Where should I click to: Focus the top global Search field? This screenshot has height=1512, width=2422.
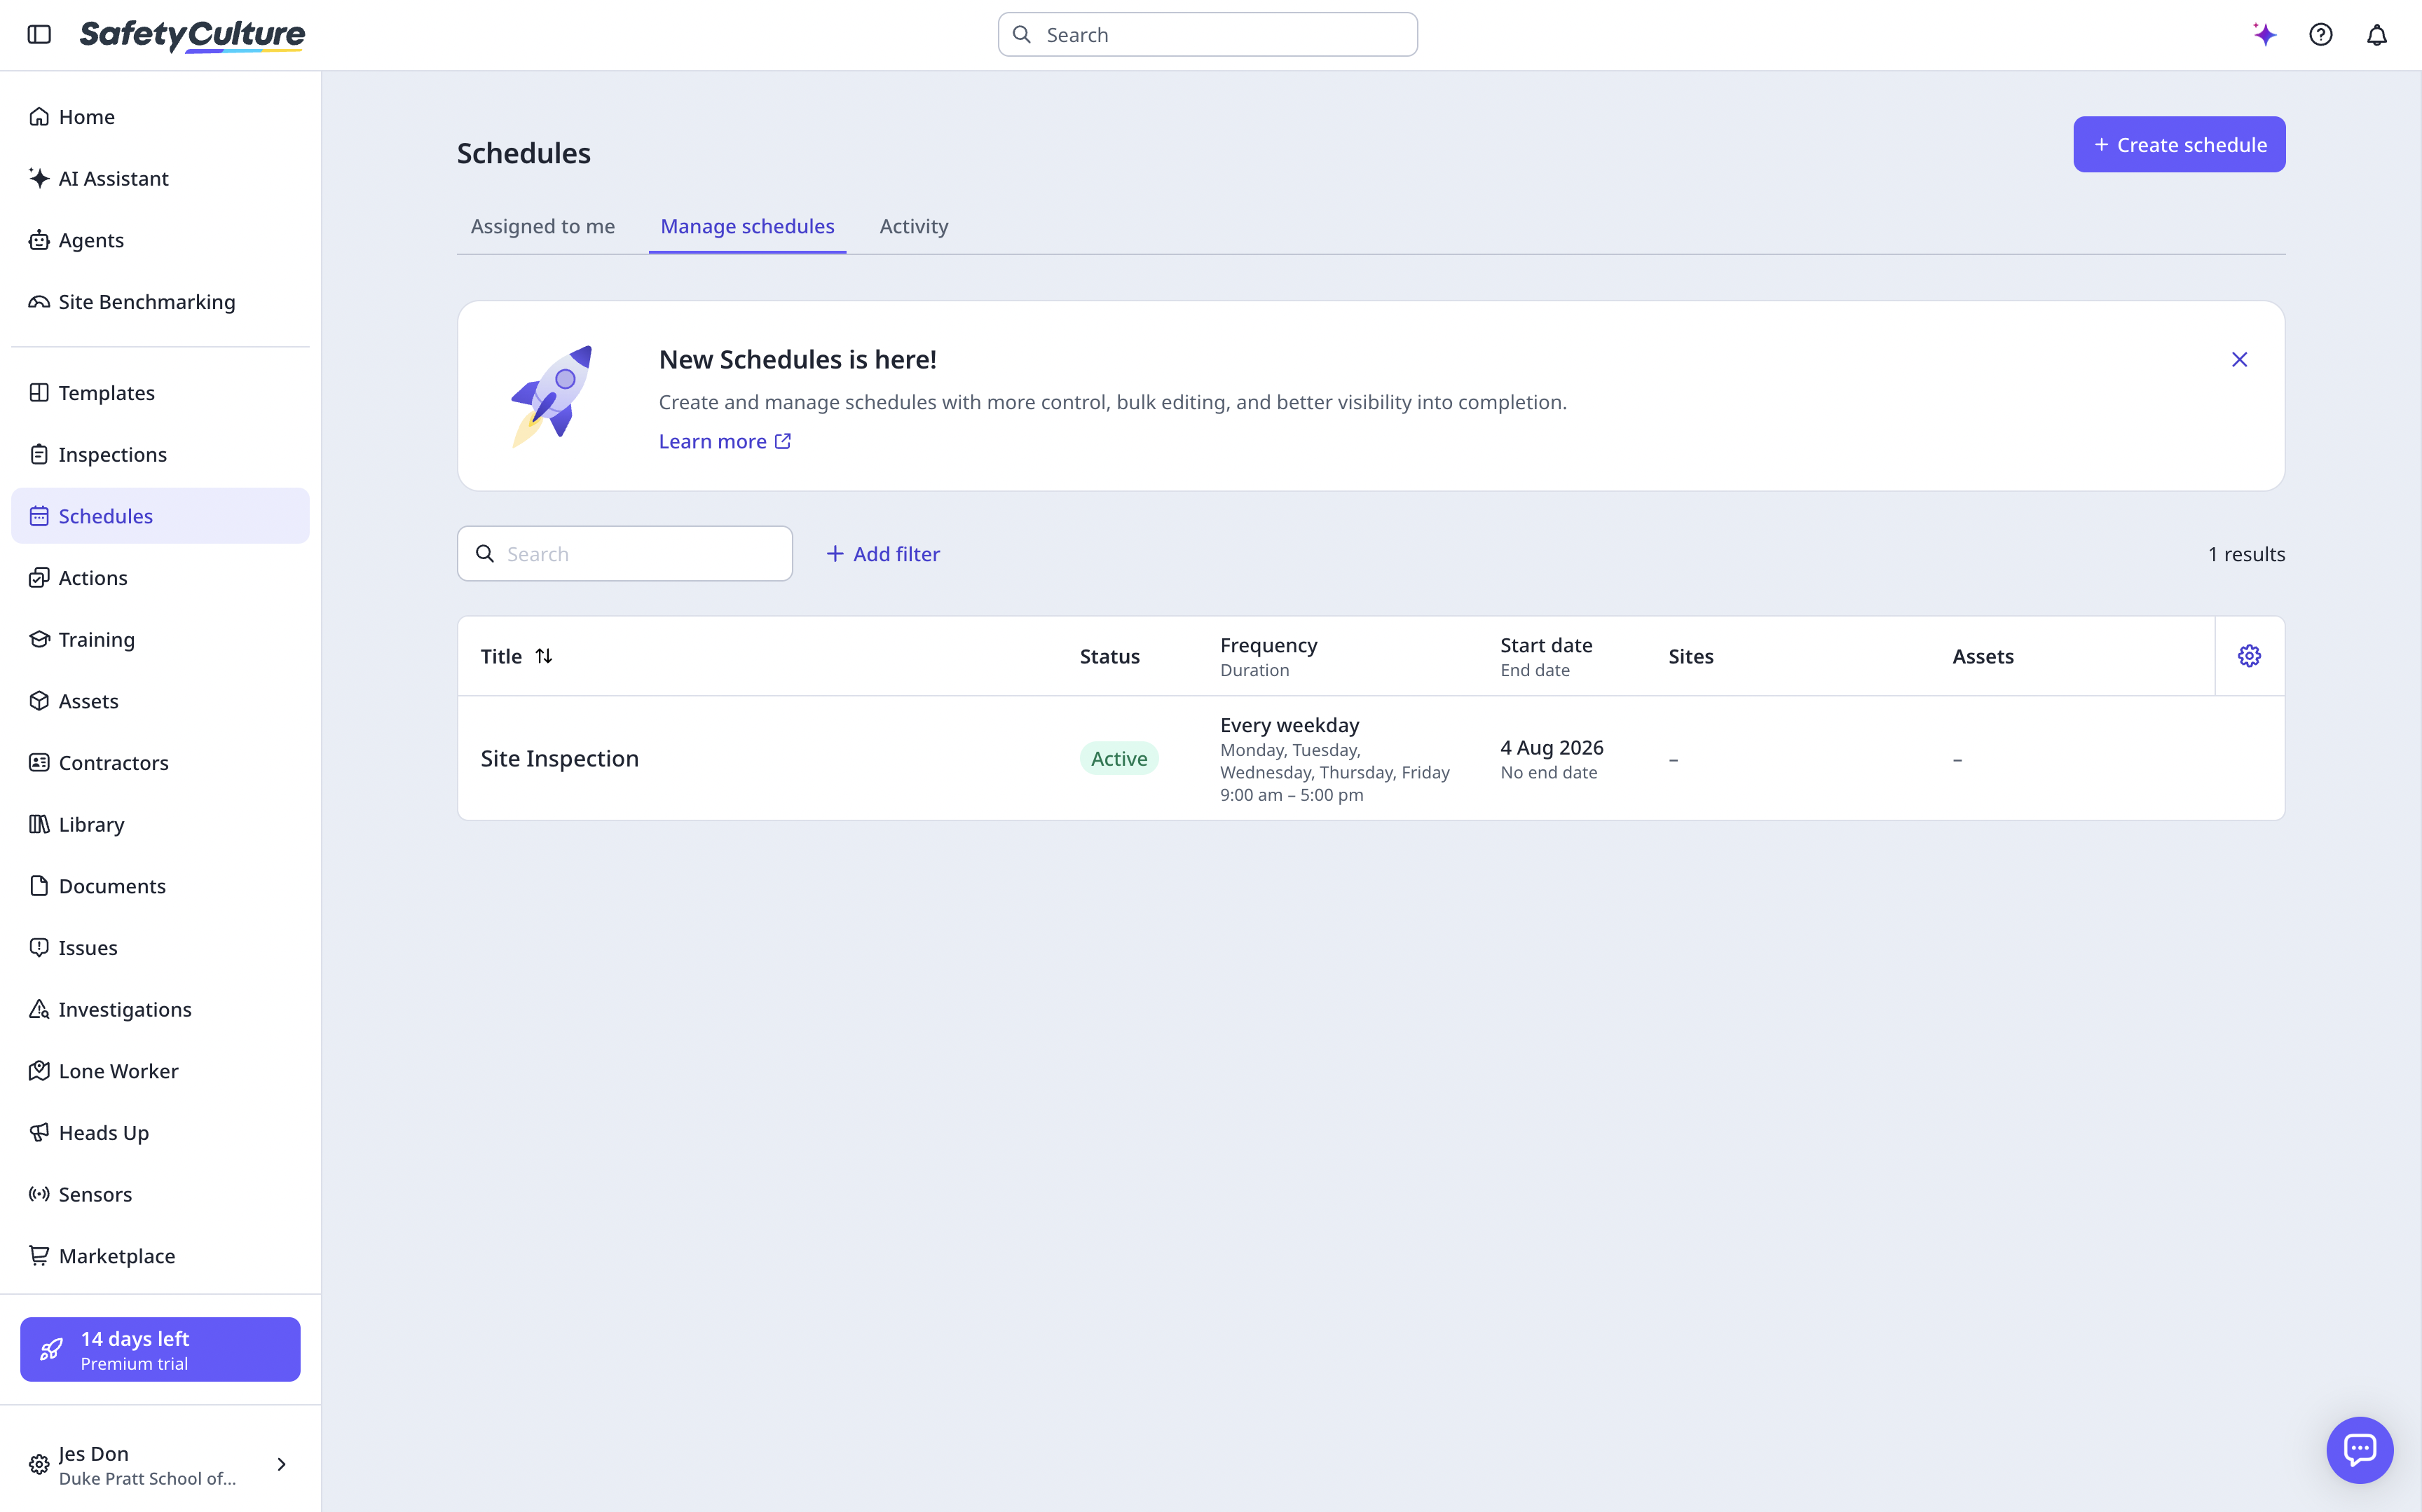[x=1208, y=35]
